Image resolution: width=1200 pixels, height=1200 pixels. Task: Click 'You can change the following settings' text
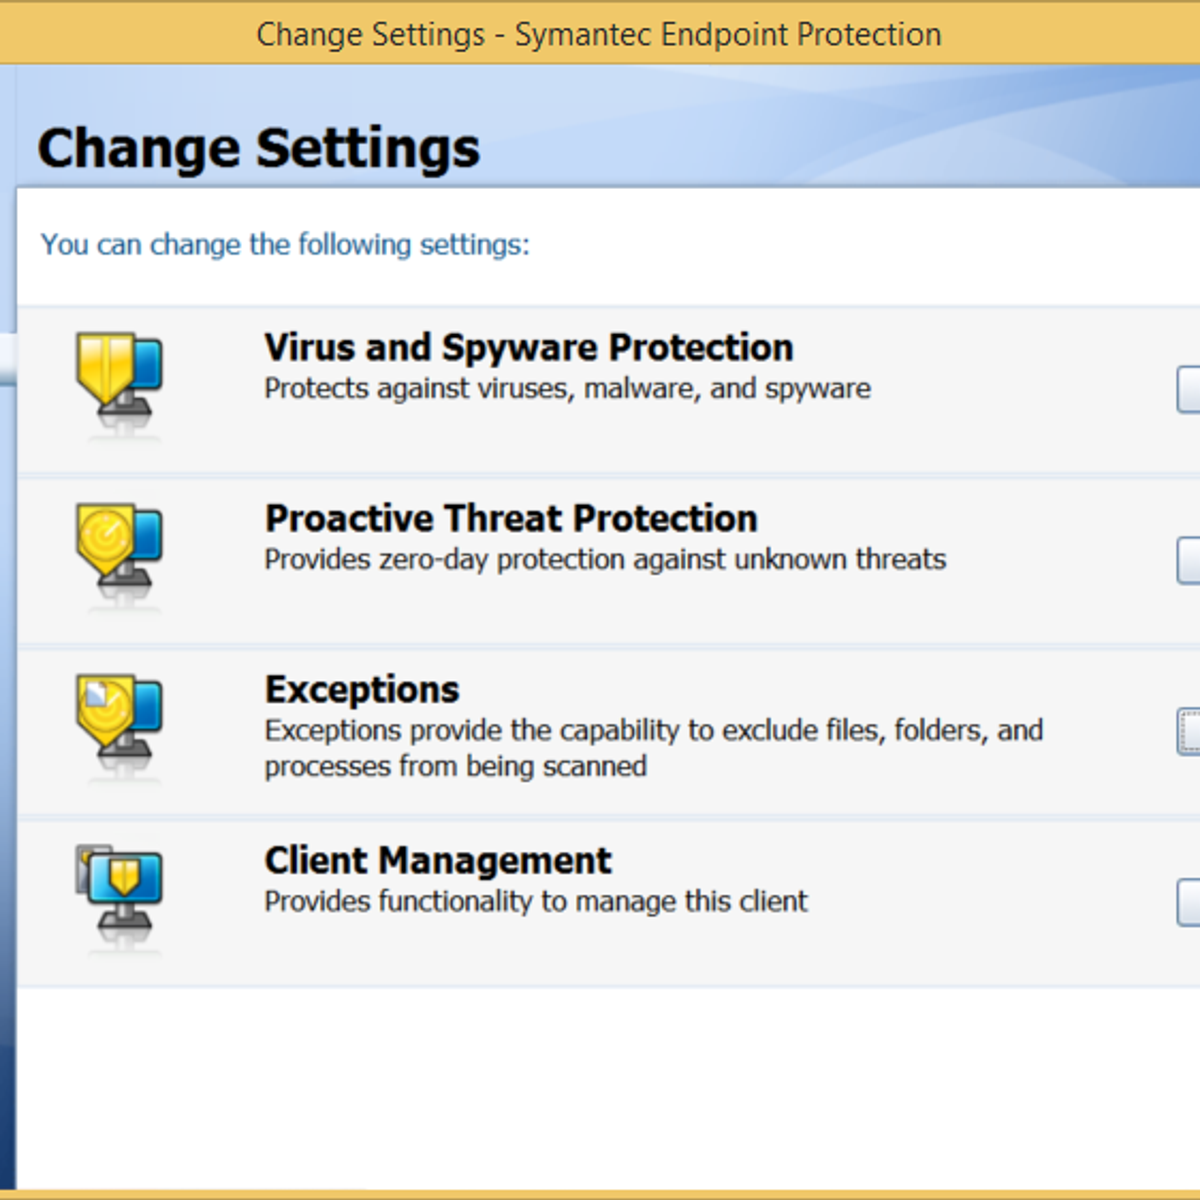(x=284, y=245)
